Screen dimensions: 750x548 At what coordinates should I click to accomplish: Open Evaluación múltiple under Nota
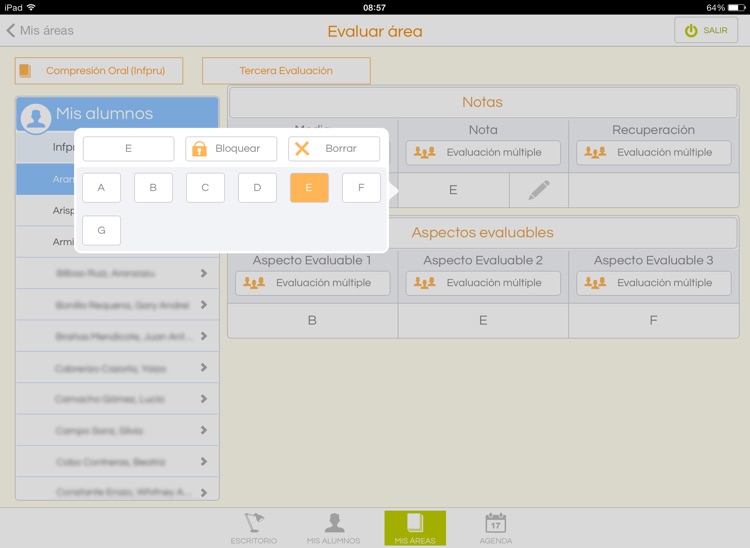point(483,153)
